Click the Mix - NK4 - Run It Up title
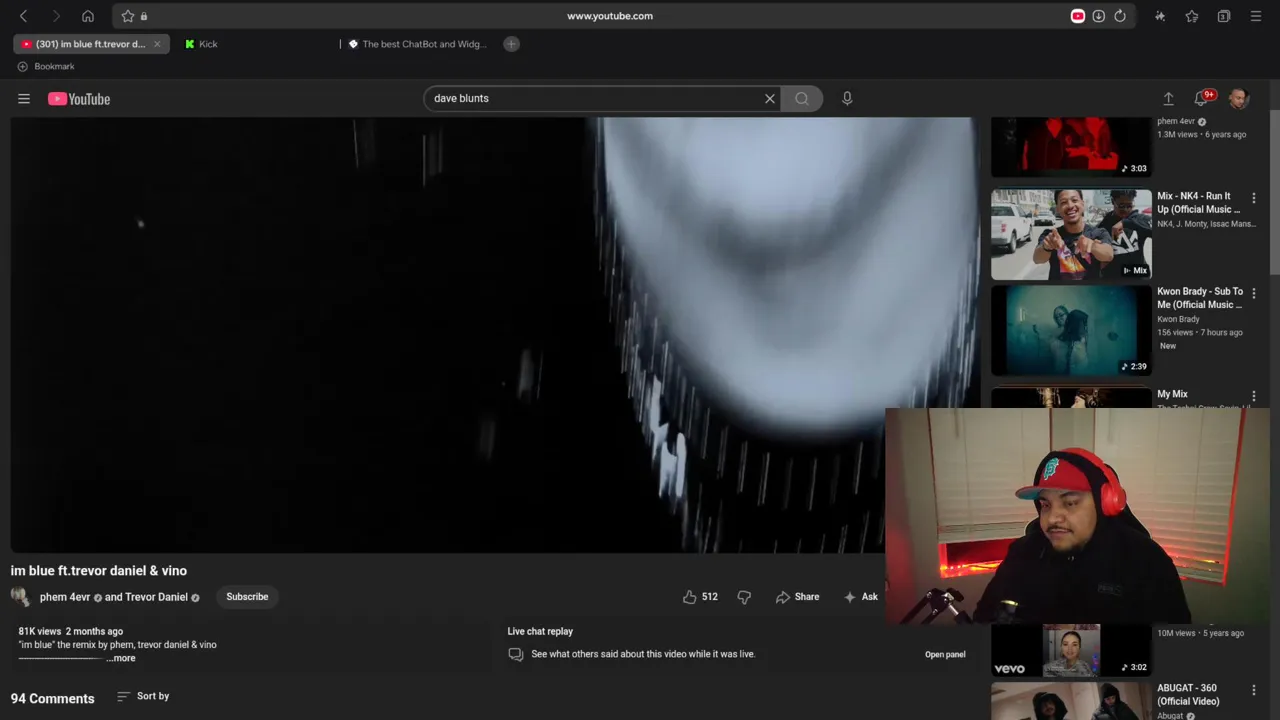Viewport: 1280px width, 720px height. coord(1198,203)
